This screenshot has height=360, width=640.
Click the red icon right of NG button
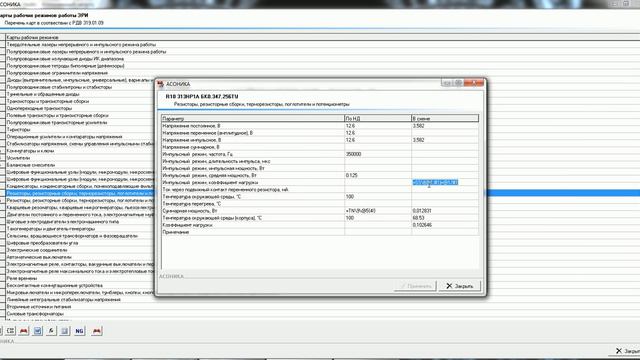pyautogui.click(x=97, y=331)
